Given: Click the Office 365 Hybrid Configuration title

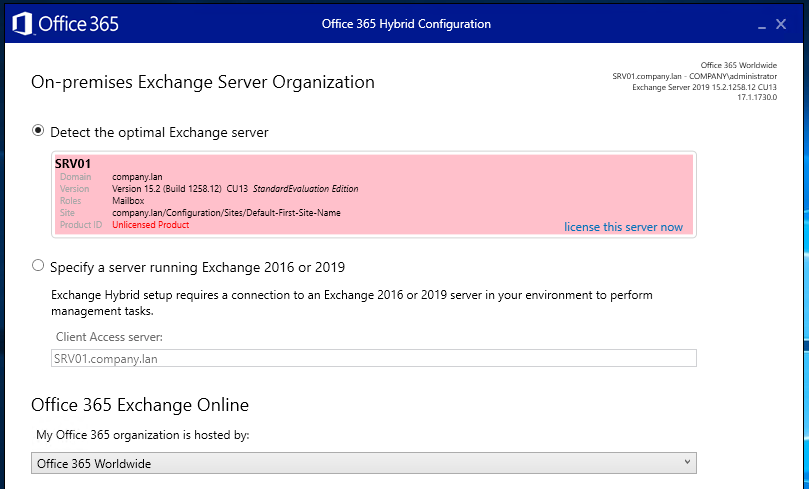Looking at the screenshot, I should (x=406, y=24).
